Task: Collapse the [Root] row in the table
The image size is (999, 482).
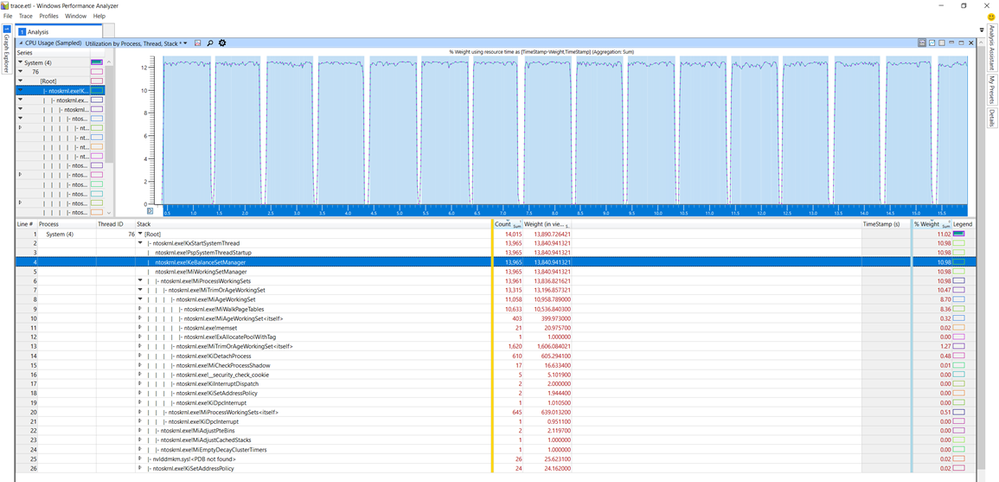Action: pos(140,234)
